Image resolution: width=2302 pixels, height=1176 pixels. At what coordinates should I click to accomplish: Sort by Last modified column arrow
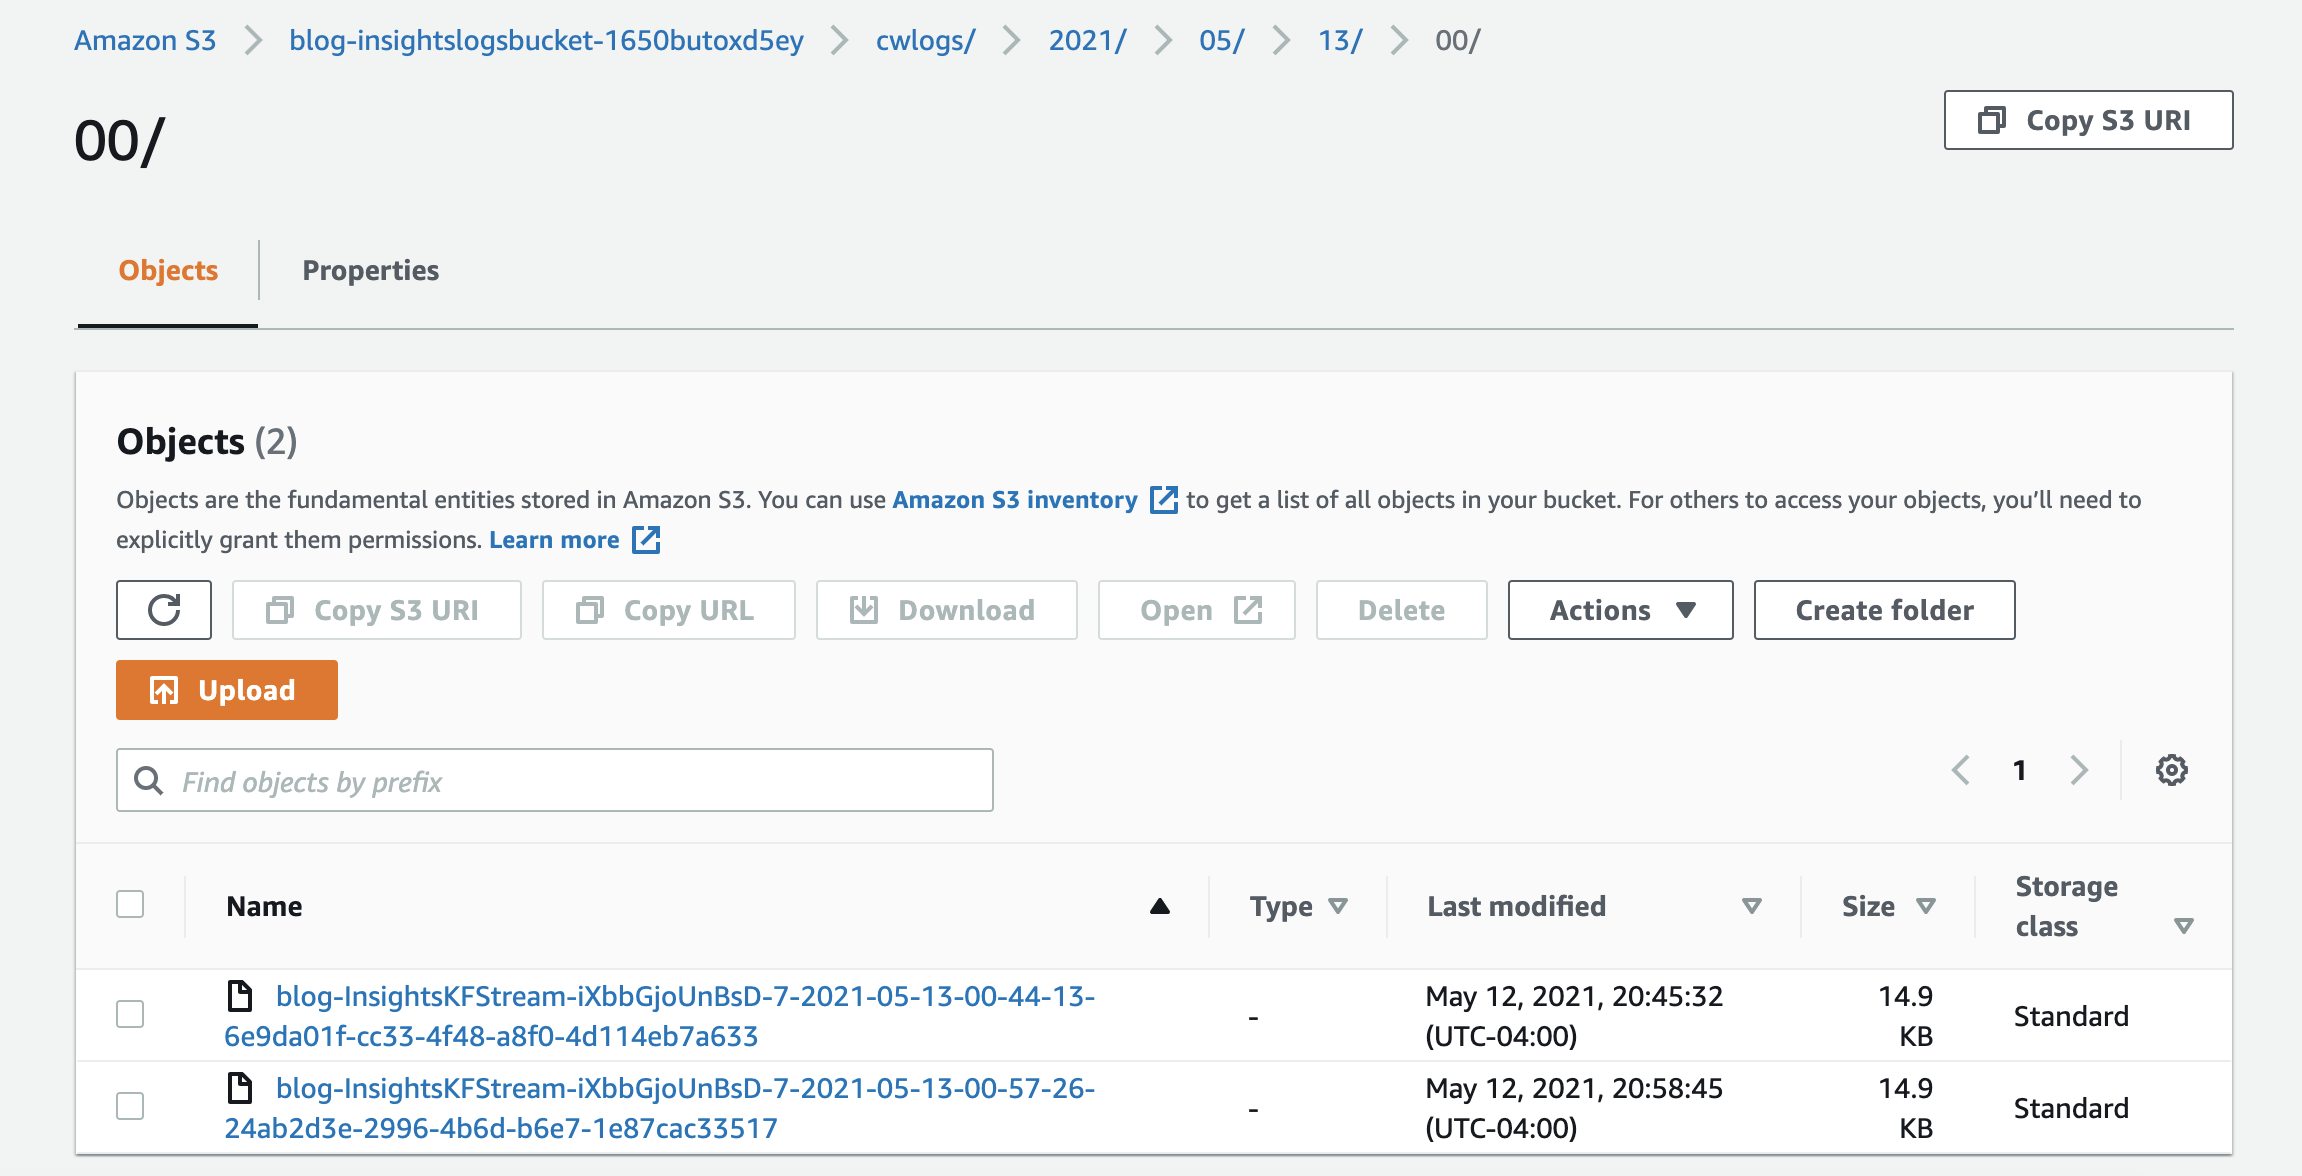pyautogui.click(x=1751, y=906)
